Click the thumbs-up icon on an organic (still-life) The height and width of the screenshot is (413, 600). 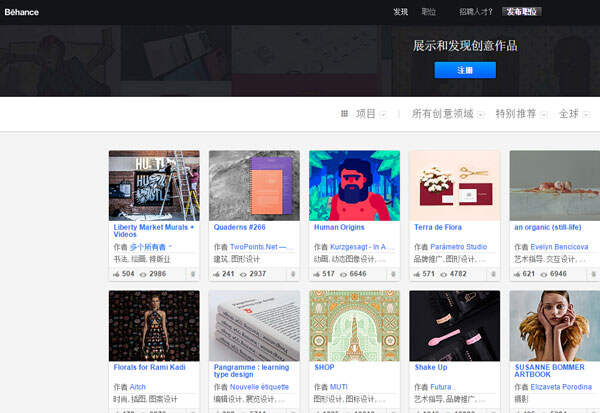click(x=516, y=273)
